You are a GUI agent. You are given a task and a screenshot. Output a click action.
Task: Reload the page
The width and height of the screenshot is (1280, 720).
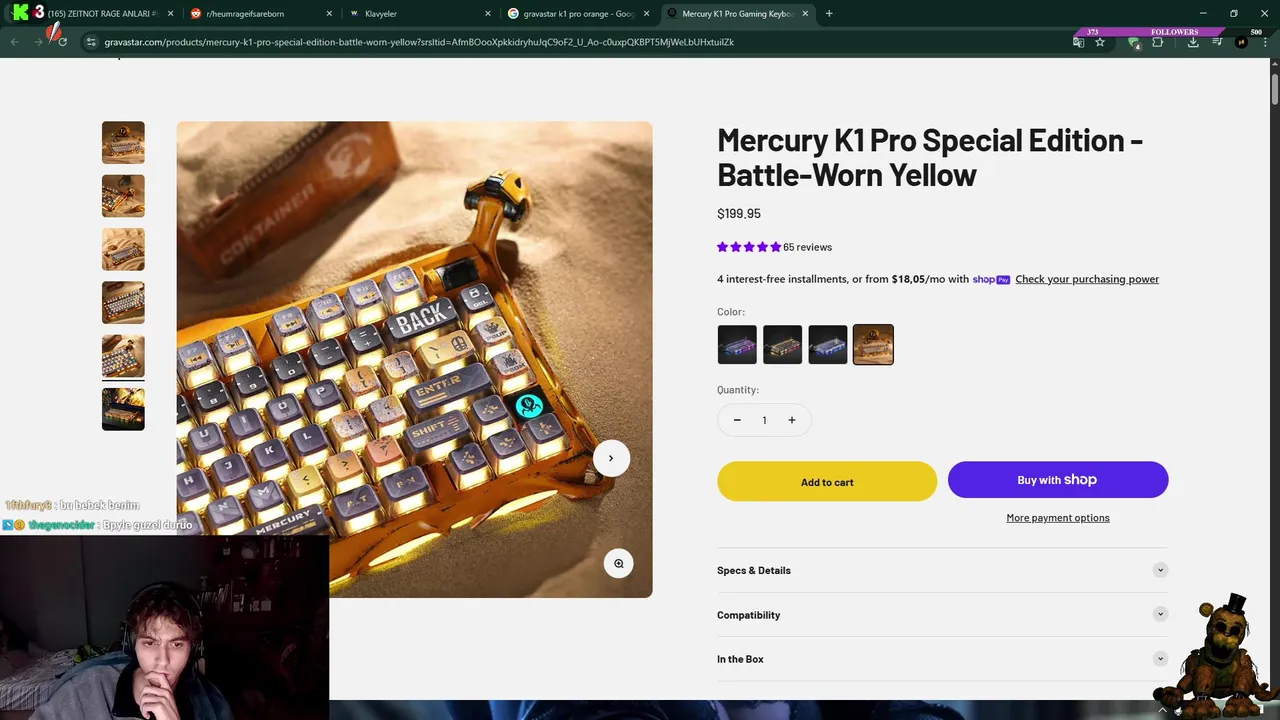(x=62, y=42)
